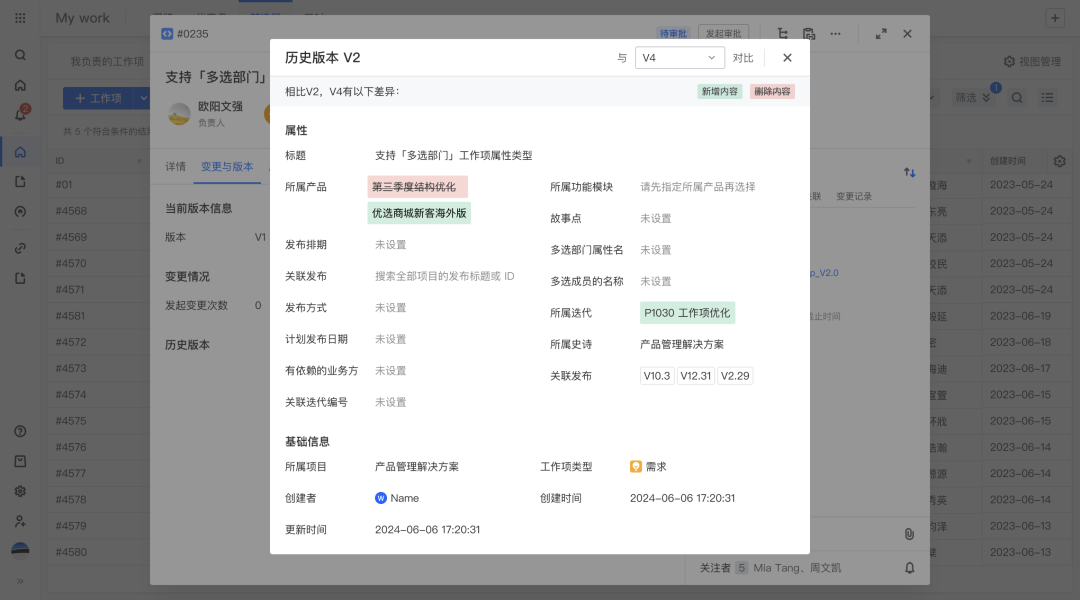Toggle the follow bell icon next to 关注者
Screen dimensions: 1080x600
pos(910,567)
